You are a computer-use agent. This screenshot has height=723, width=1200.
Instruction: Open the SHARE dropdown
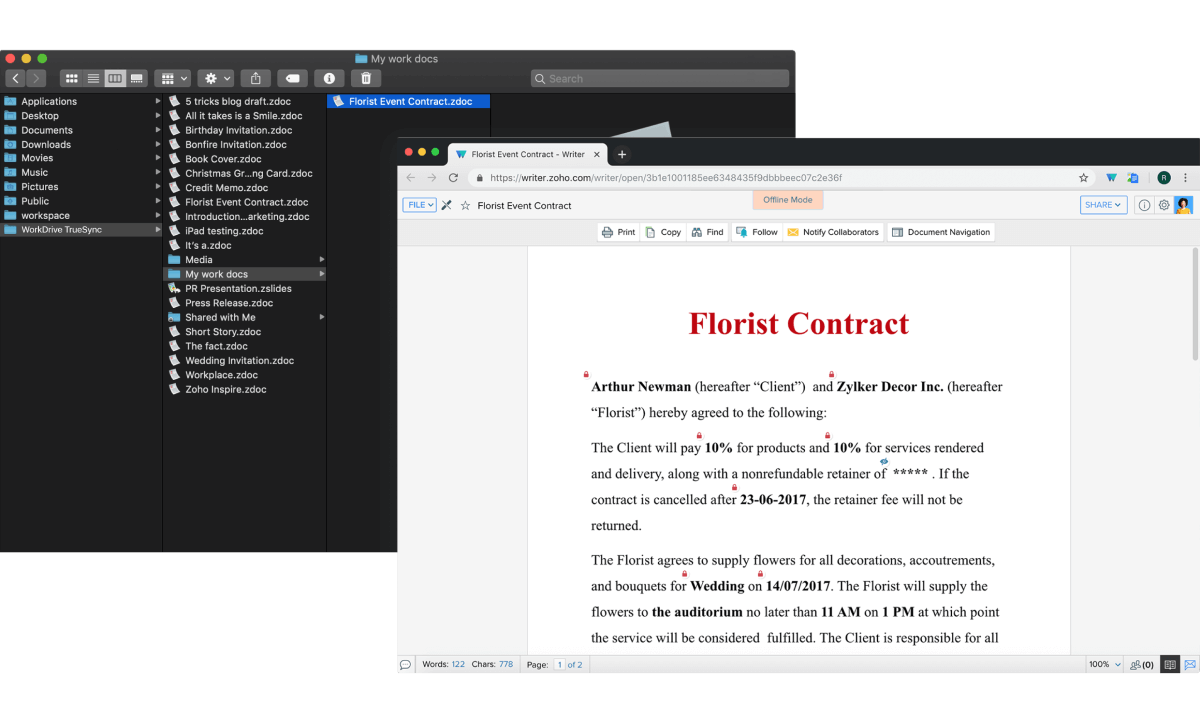coord(1104,205)
